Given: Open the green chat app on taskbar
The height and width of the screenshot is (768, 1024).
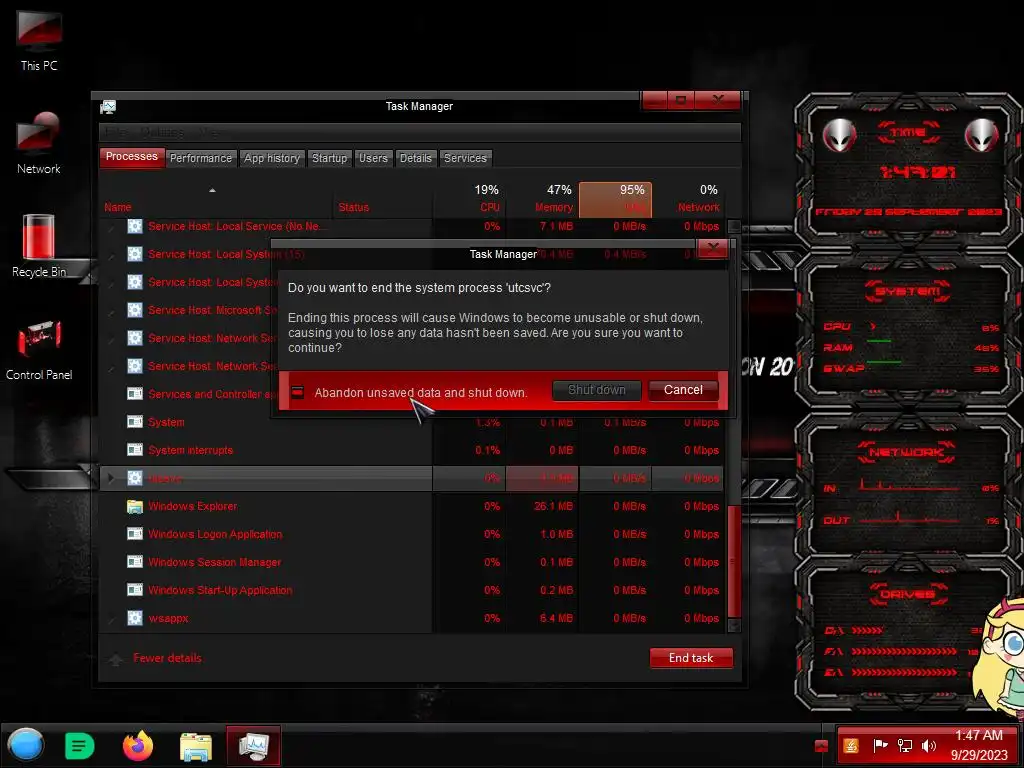Looking at the screenshot, I should tap(80, 746).
